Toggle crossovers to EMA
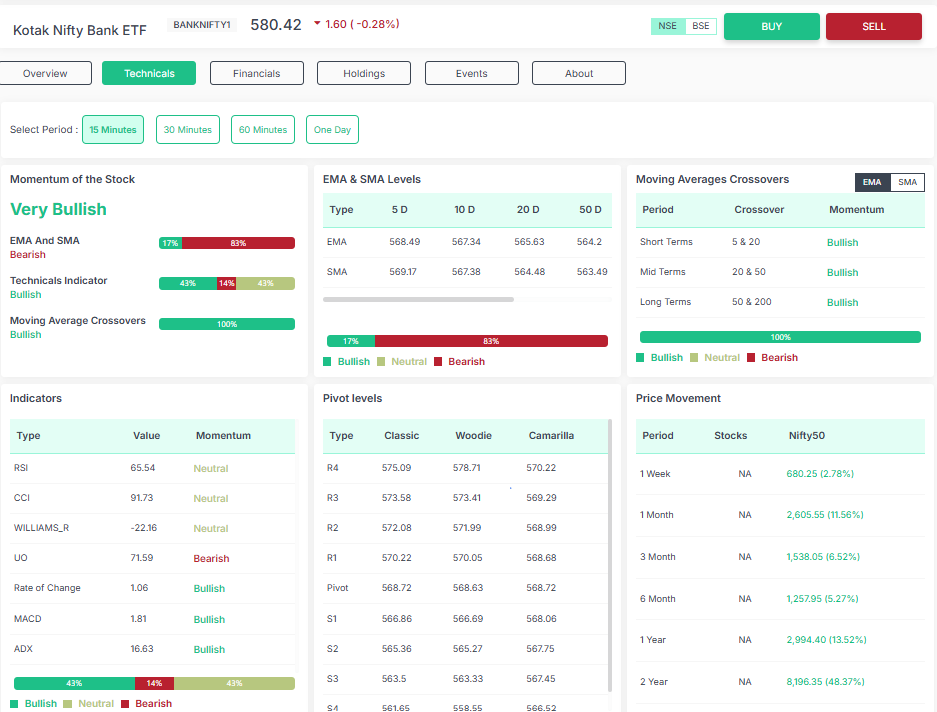 click(872, 182)
